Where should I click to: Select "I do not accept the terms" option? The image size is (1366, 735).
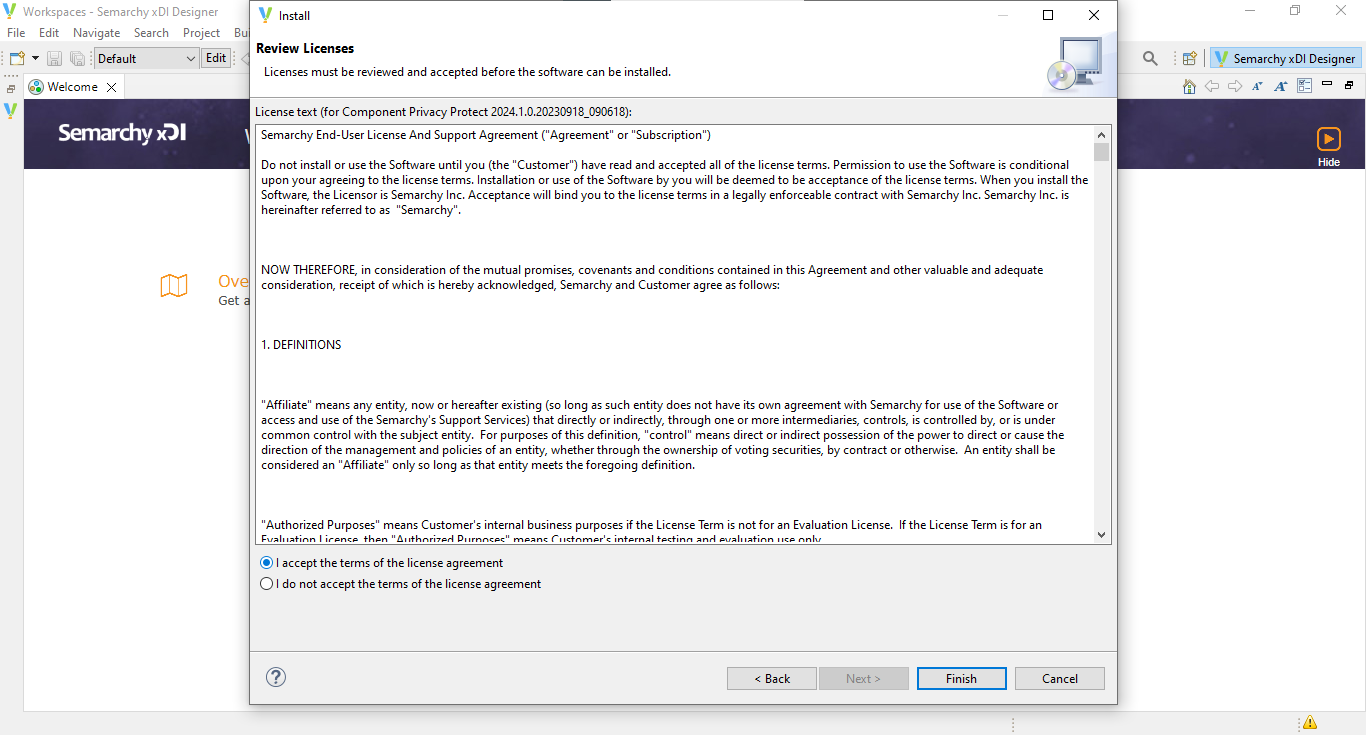266,584
